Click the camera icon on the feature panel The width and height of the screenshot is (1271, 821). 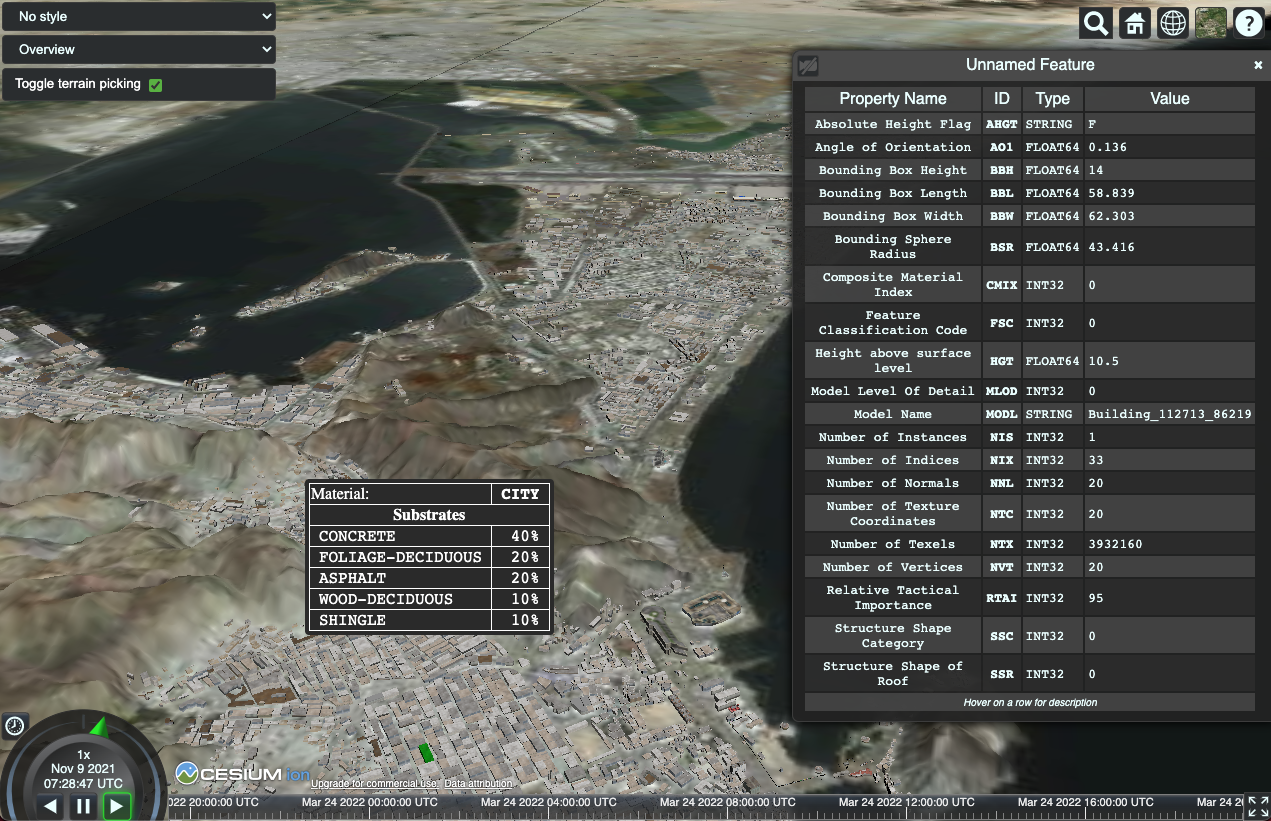pyautogui.click(x=809, y=65)
